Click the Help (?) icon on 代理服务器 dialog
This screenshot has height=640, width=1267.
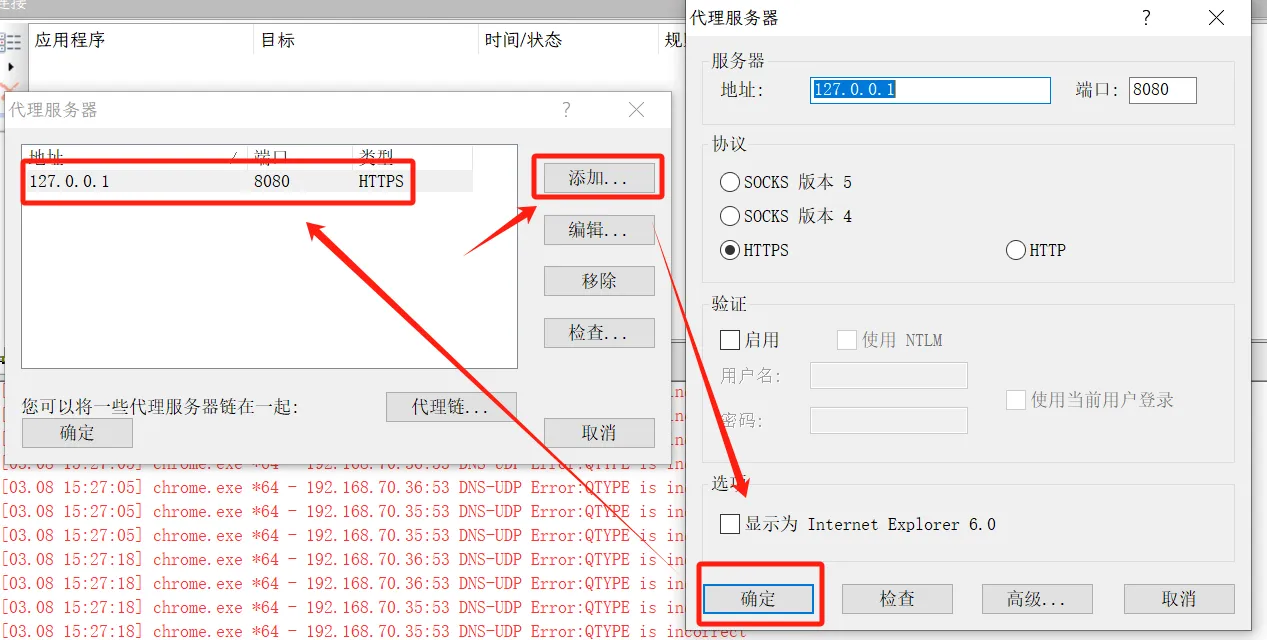pos(1146,18)
